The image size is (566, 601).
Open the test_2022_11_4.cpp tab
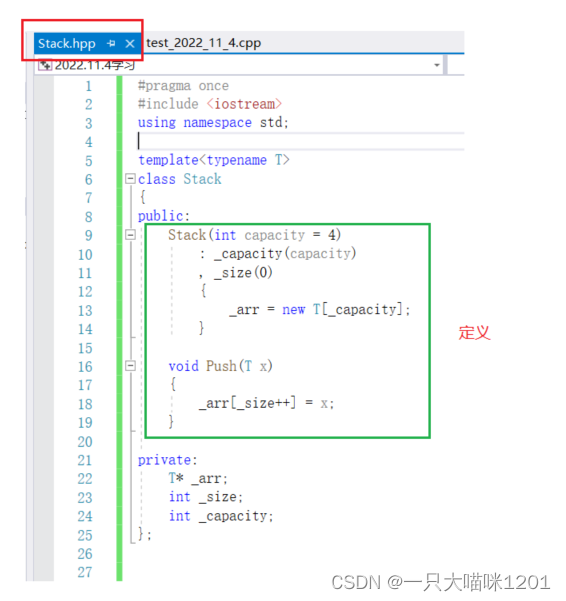pyautogui.click(x=203, y=43)
